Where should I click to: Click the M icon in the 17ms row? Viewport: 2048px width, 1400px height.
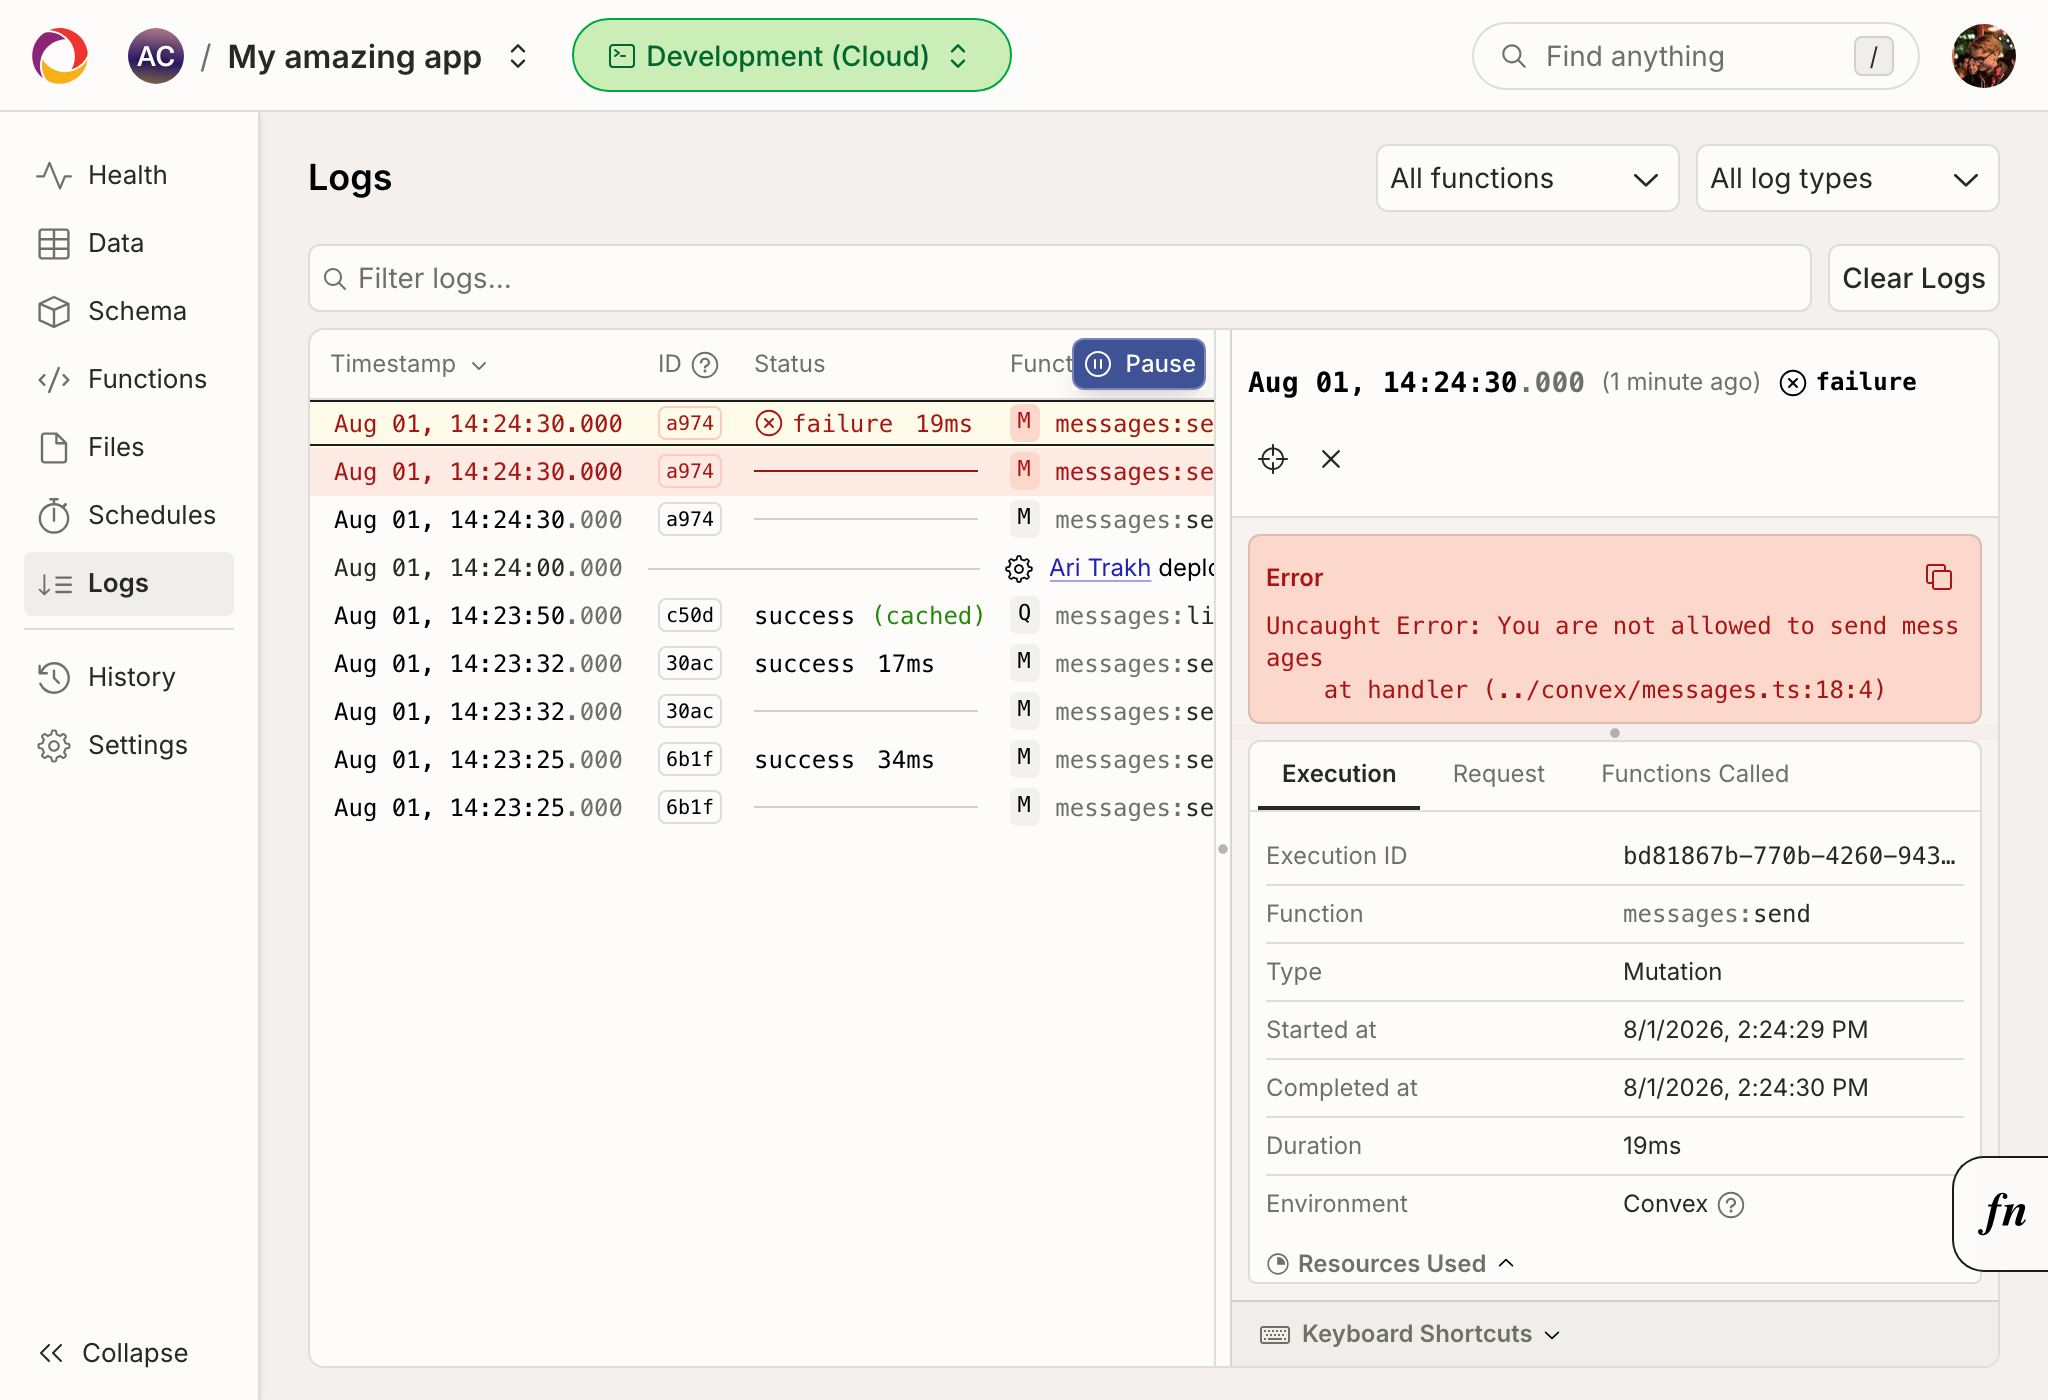pos(1024,662)
